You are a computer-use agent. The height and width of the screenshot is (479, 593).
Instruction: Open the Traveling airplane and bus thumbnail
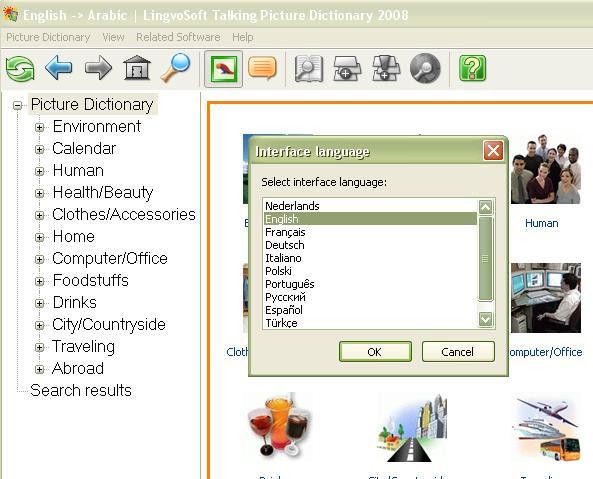(546, 428)
